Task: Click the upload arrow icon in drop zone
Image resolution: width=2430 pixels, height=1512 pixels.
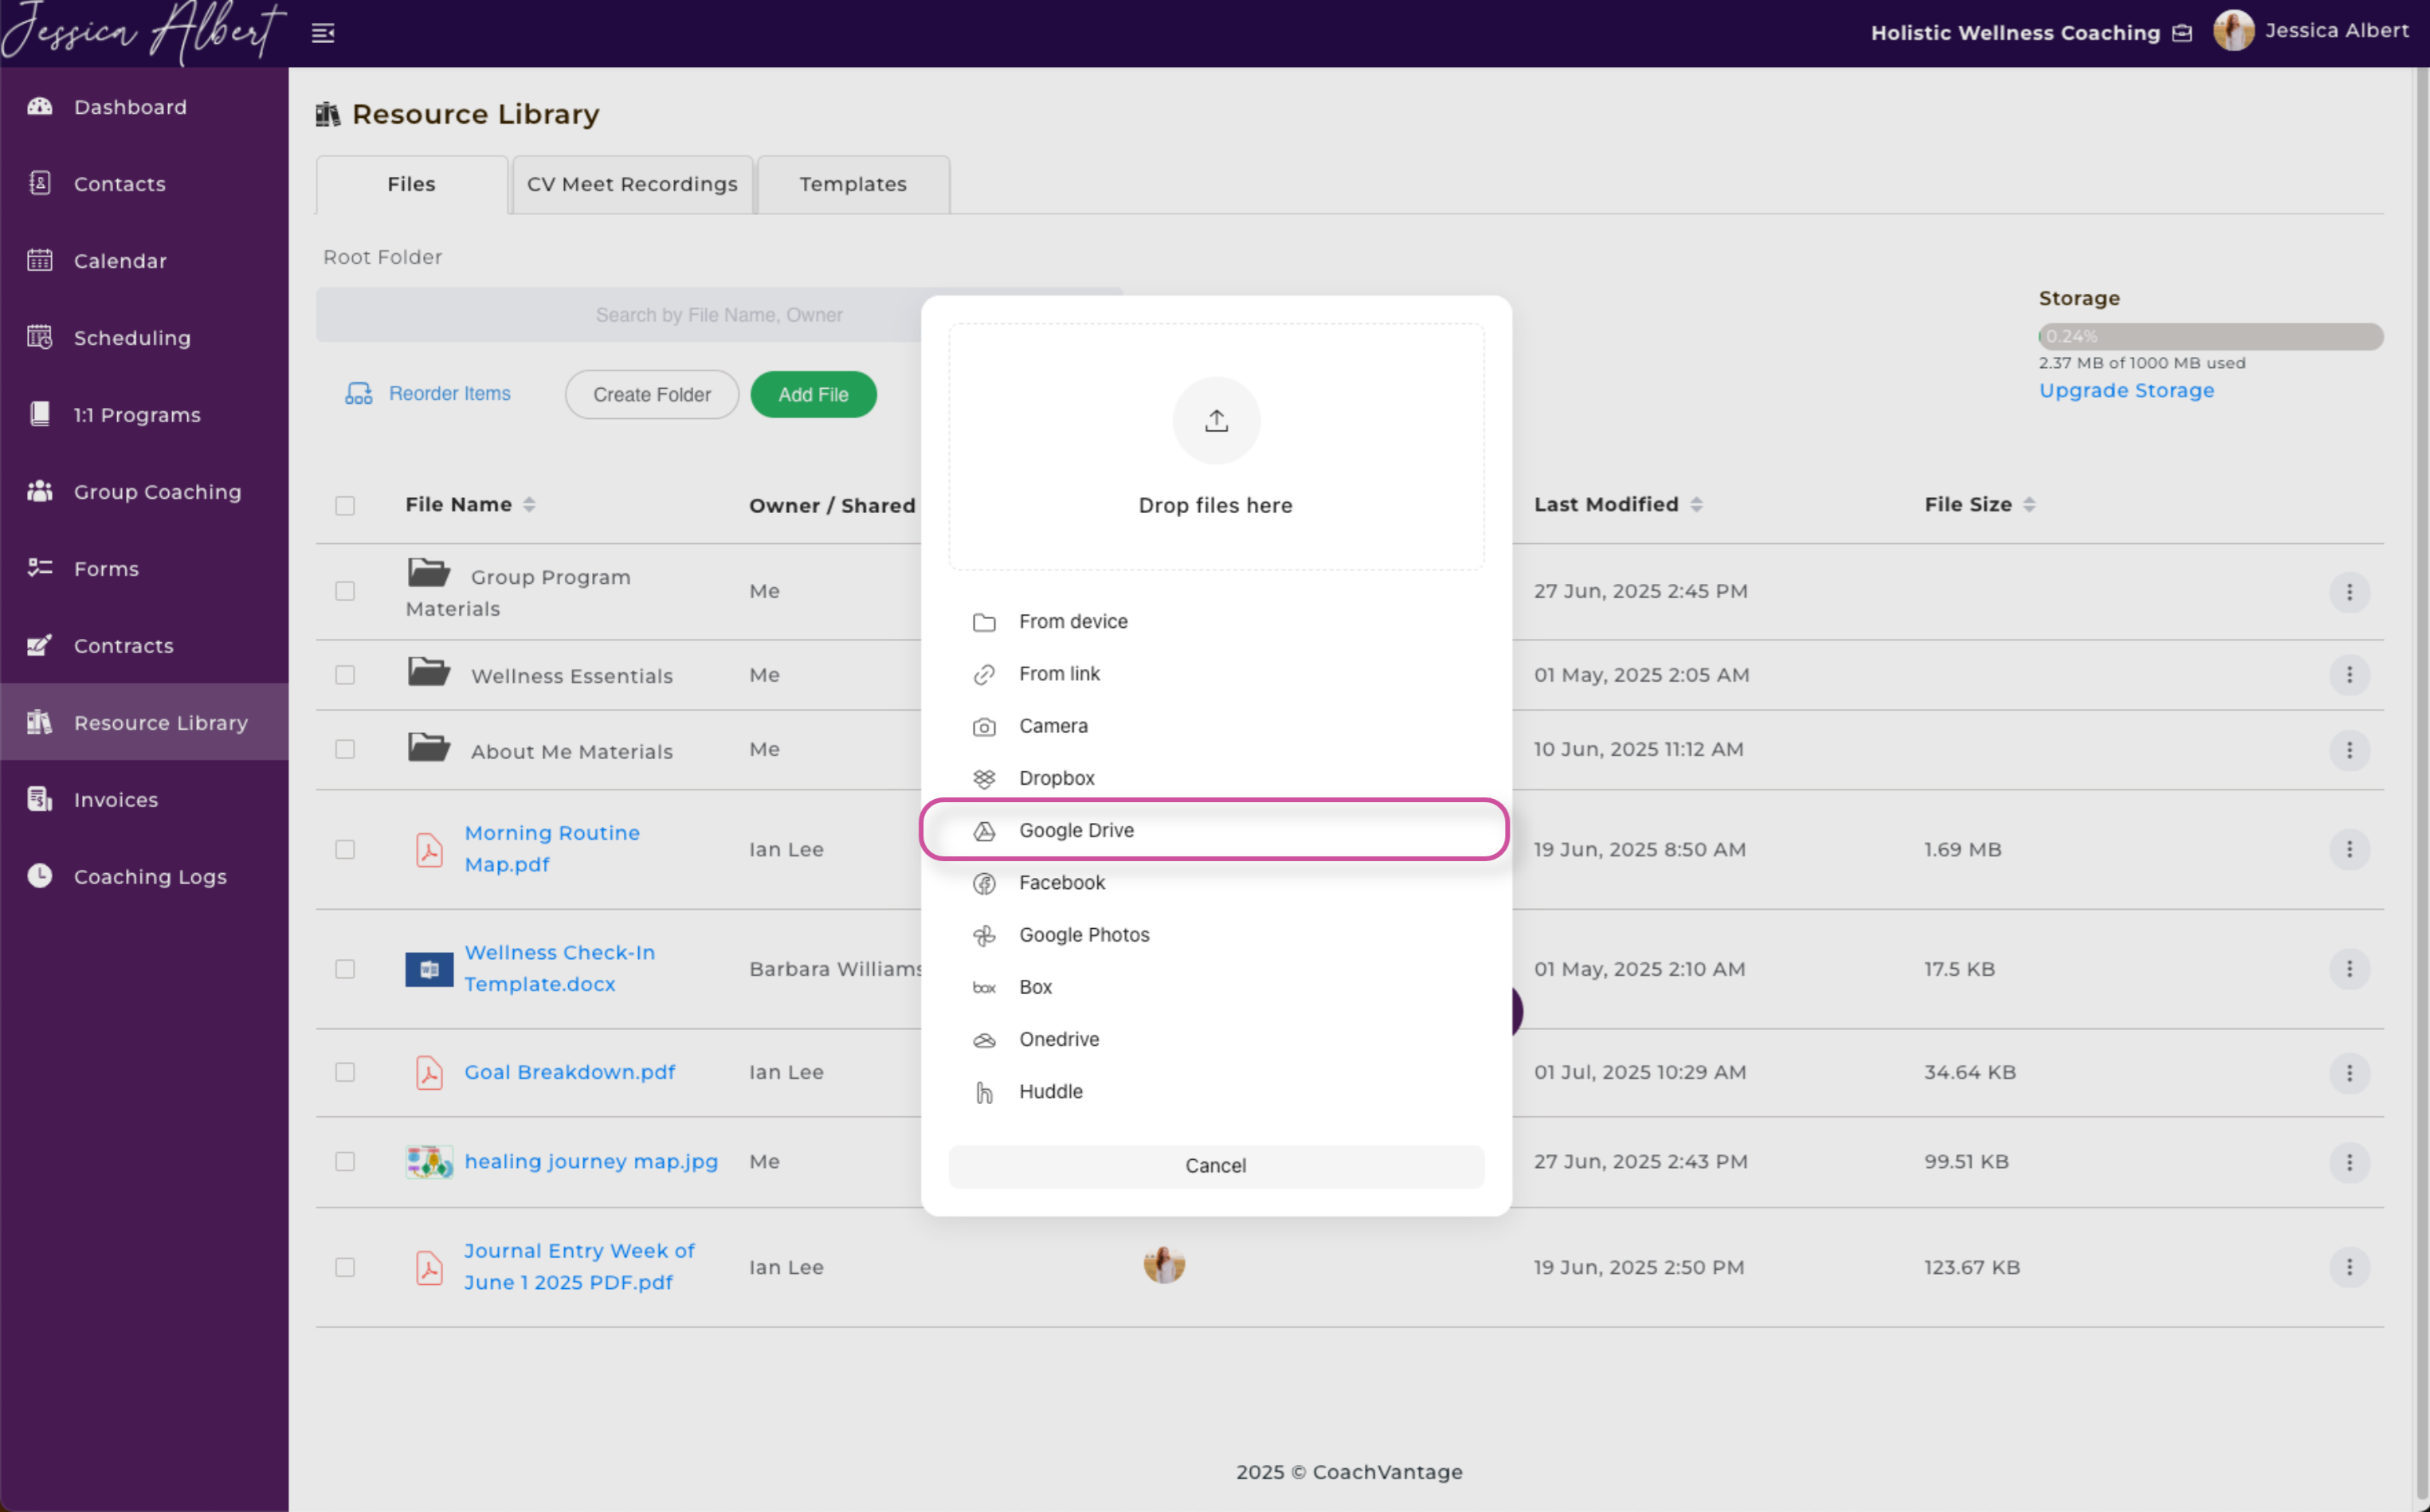Action: click(1215, 421)
